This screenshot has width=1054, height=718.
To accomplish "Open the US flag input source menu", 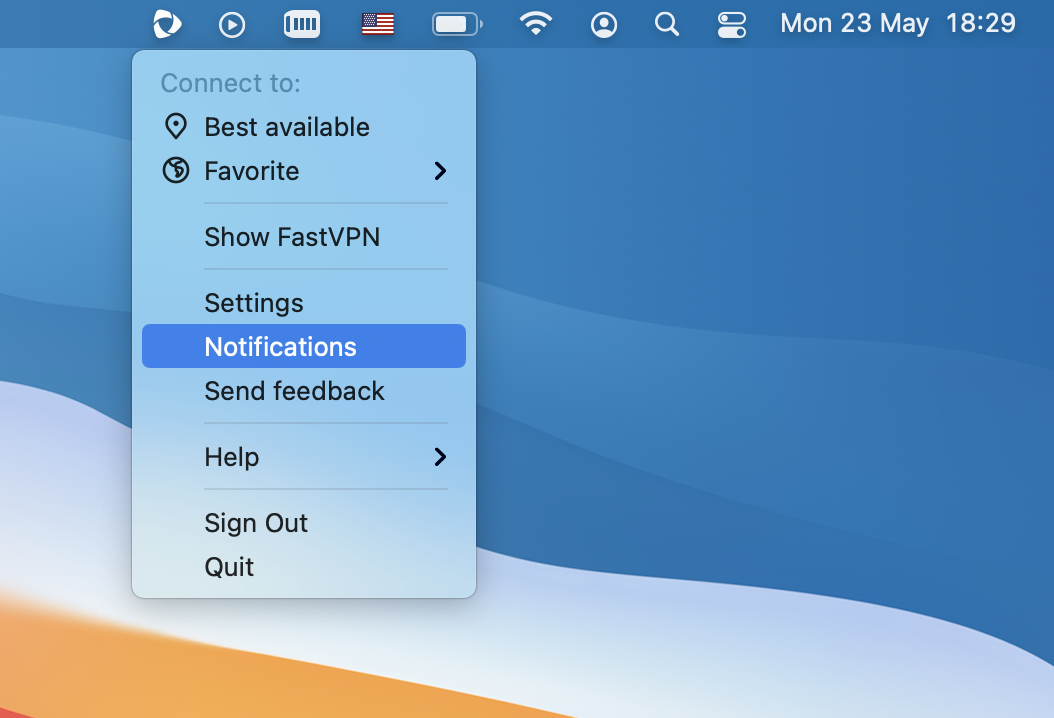I will click(378, 24).
